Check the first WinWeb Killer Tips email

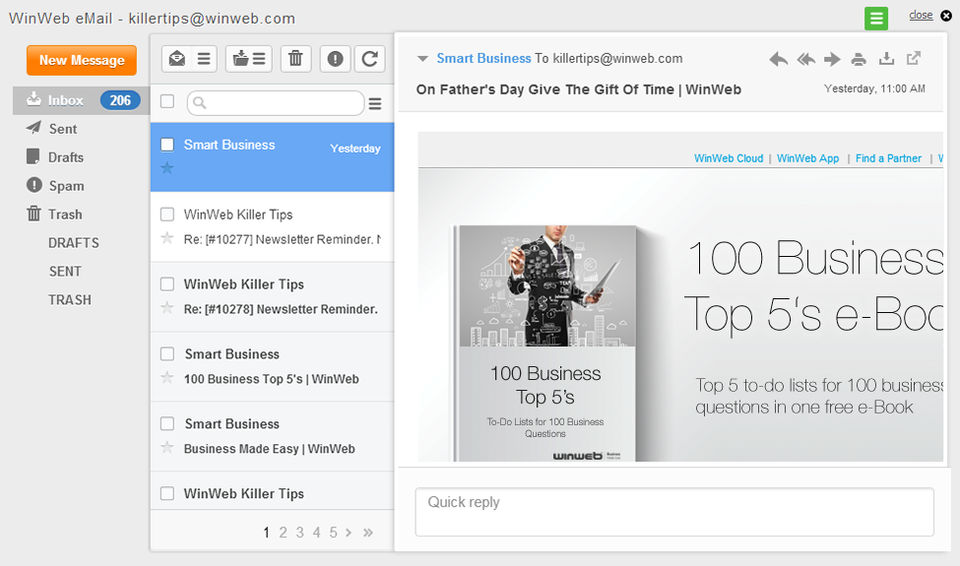168,215
